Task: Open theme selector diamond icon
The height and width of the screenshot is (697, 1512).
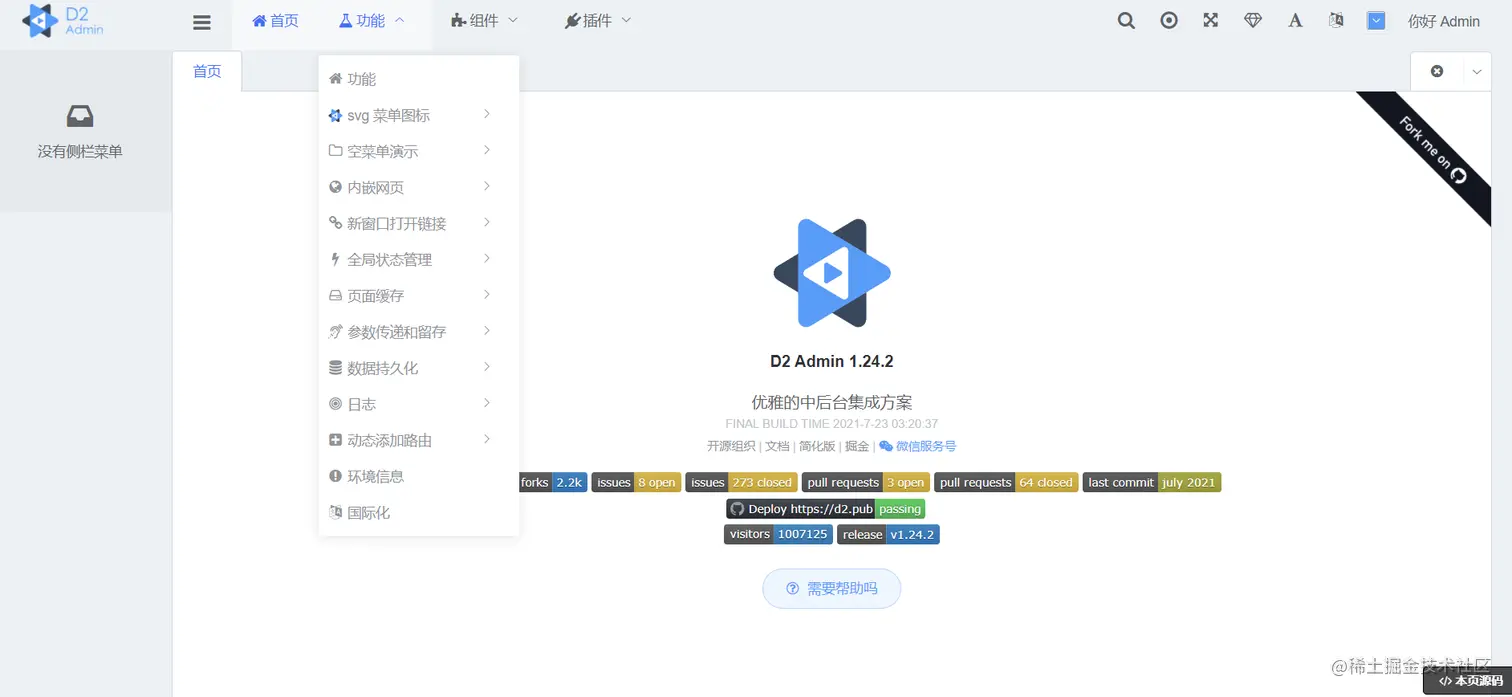Action: [x=1253, y=20]
